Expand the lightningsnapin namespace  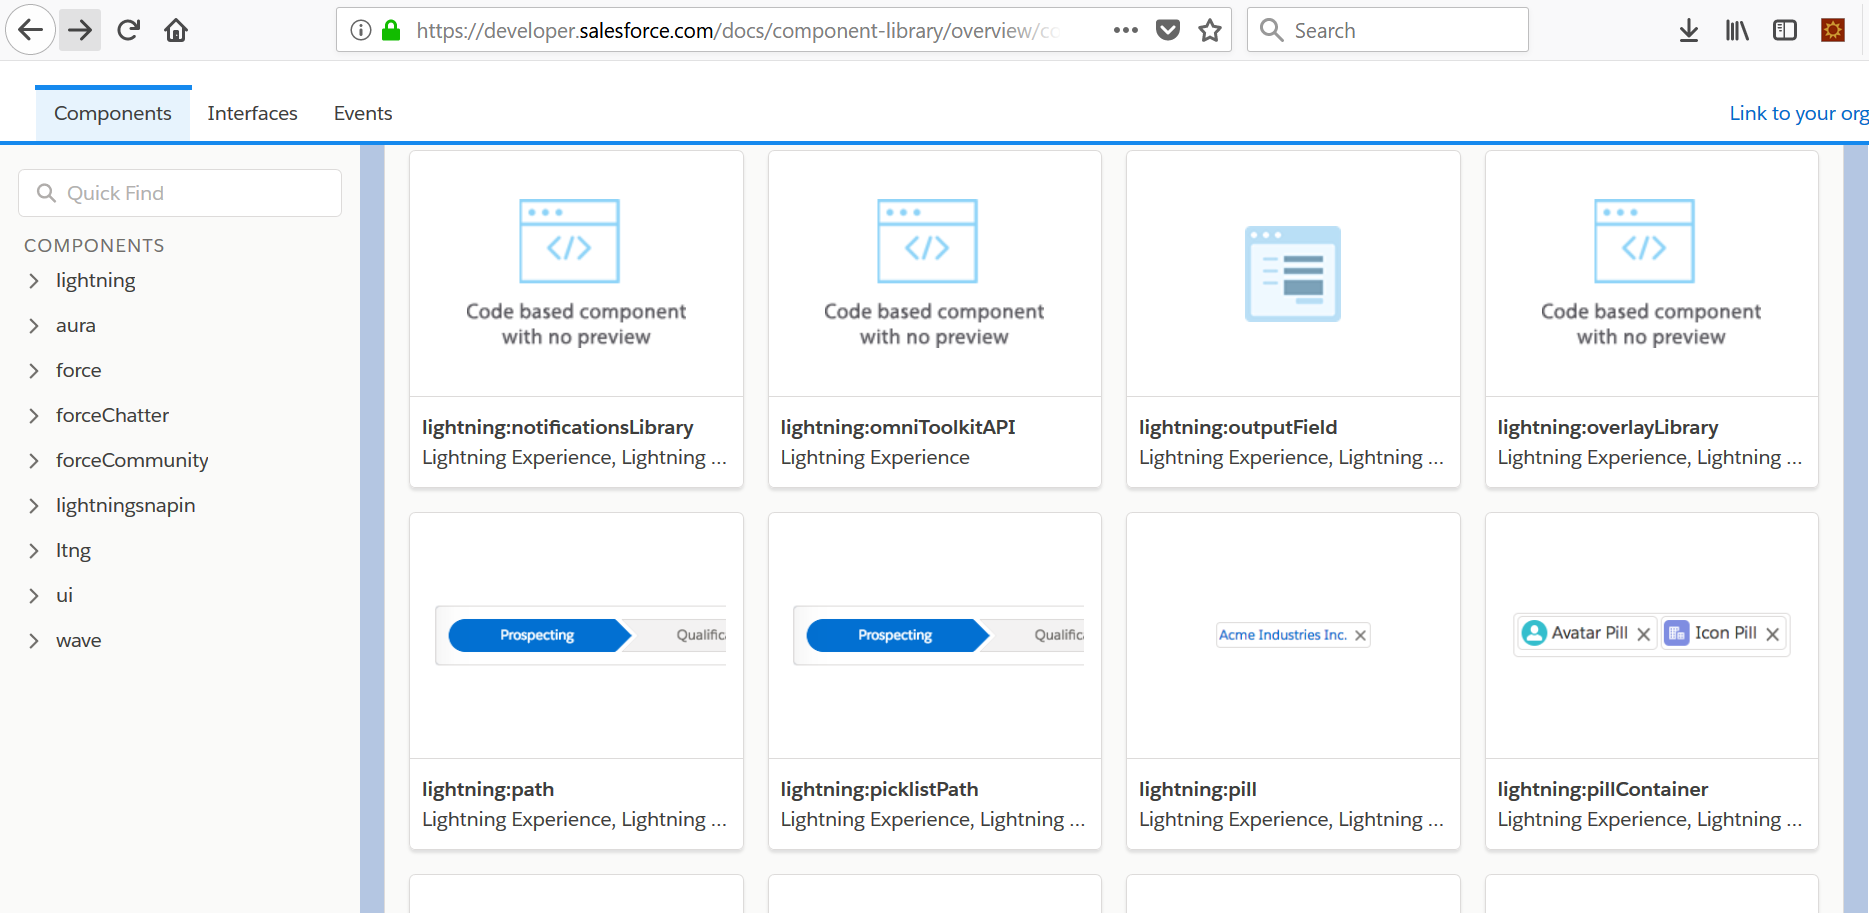pyautogui.click(x=34, y=506)
